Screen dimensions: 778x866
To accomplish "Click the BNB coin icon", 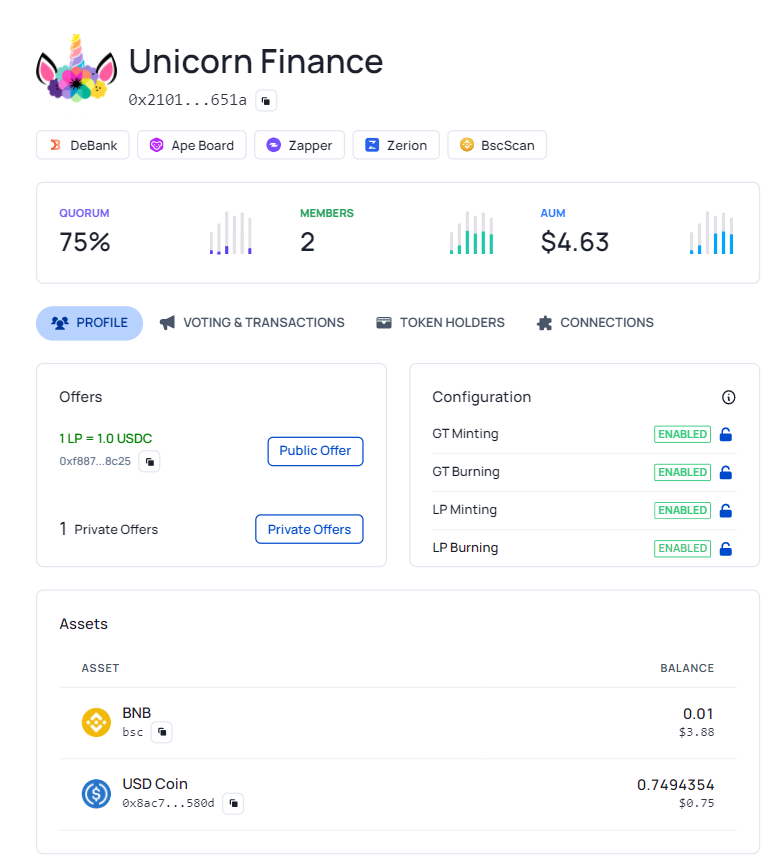I will tap(96, 722).
